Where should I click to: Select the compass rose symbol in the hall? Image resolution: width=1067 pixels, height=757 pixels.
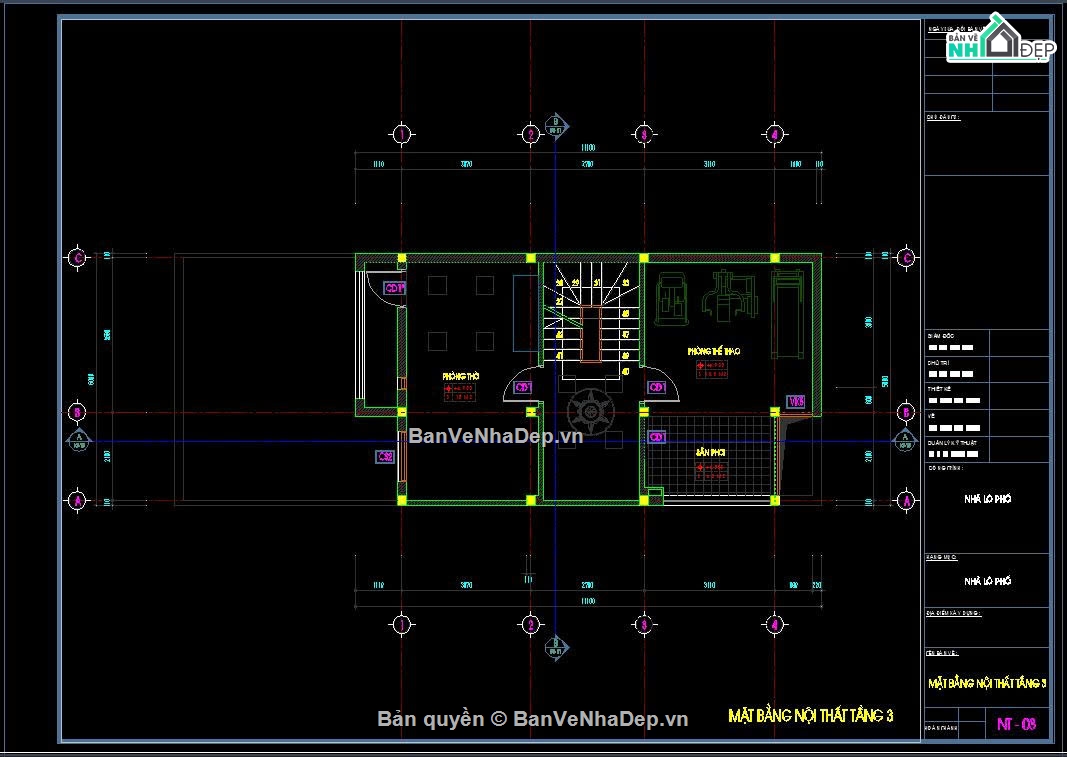[x=590, y=411]
